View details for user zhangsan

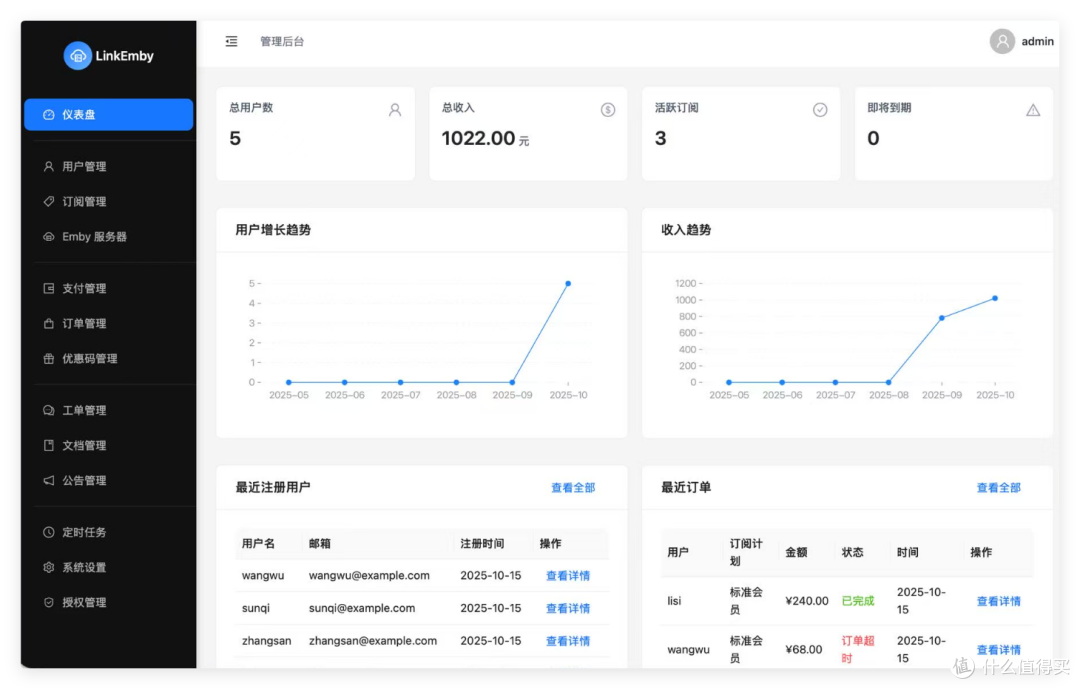(x=568, y=641)
